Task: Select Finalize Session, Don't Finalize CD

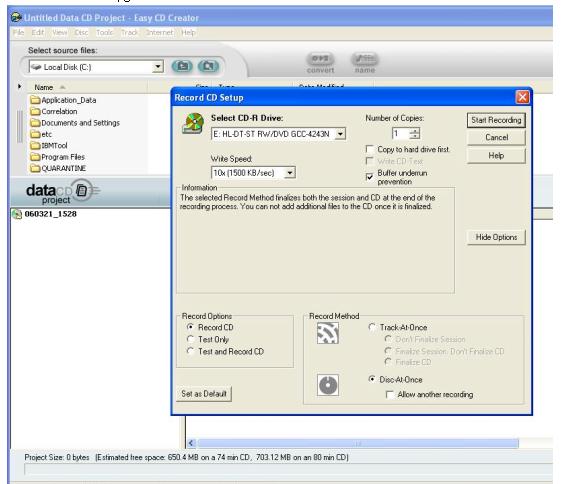Action: point(388,351)
